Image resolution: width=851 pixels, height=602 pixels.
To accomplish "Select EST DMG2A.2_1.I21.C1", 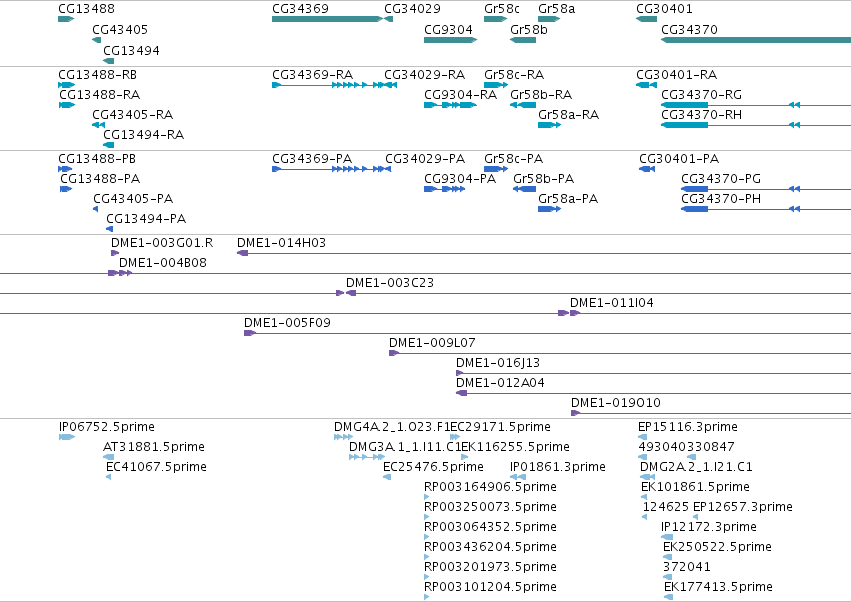I will click(696, 467).
